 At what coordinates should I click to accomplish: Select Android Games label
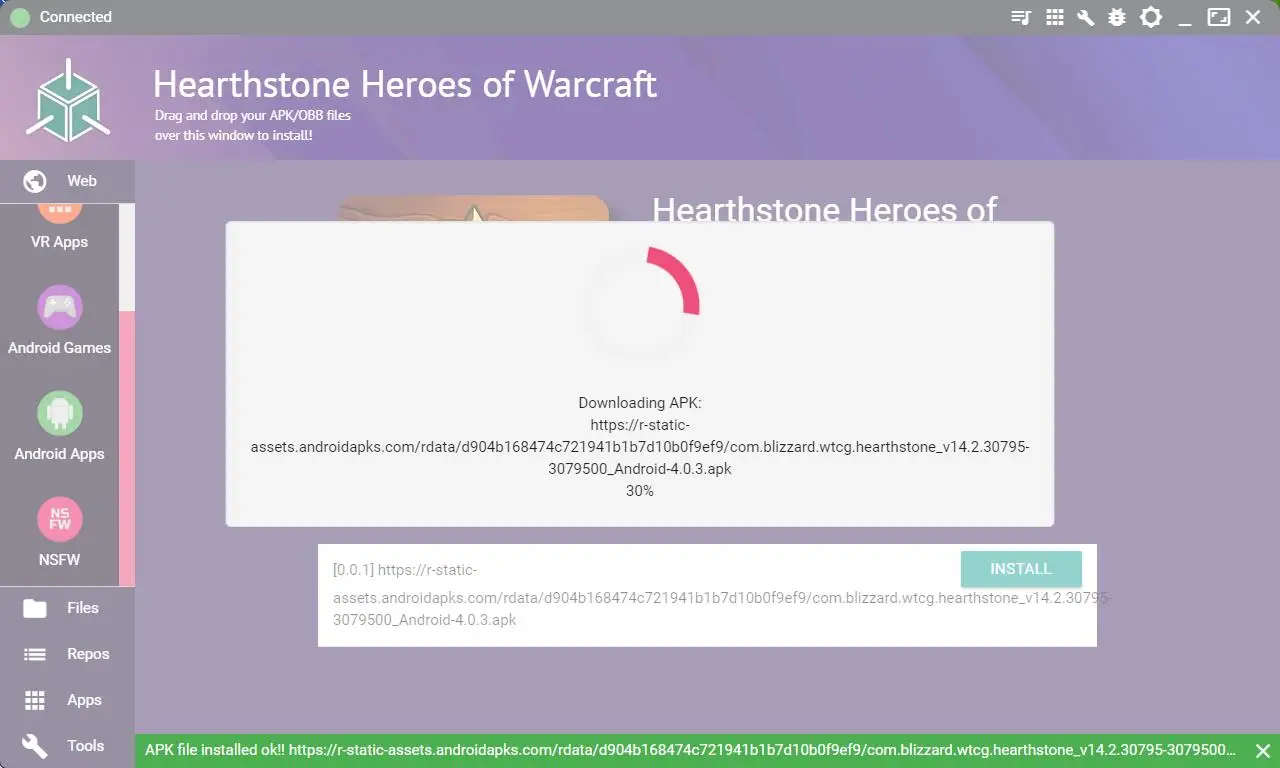tap(59, 348)
